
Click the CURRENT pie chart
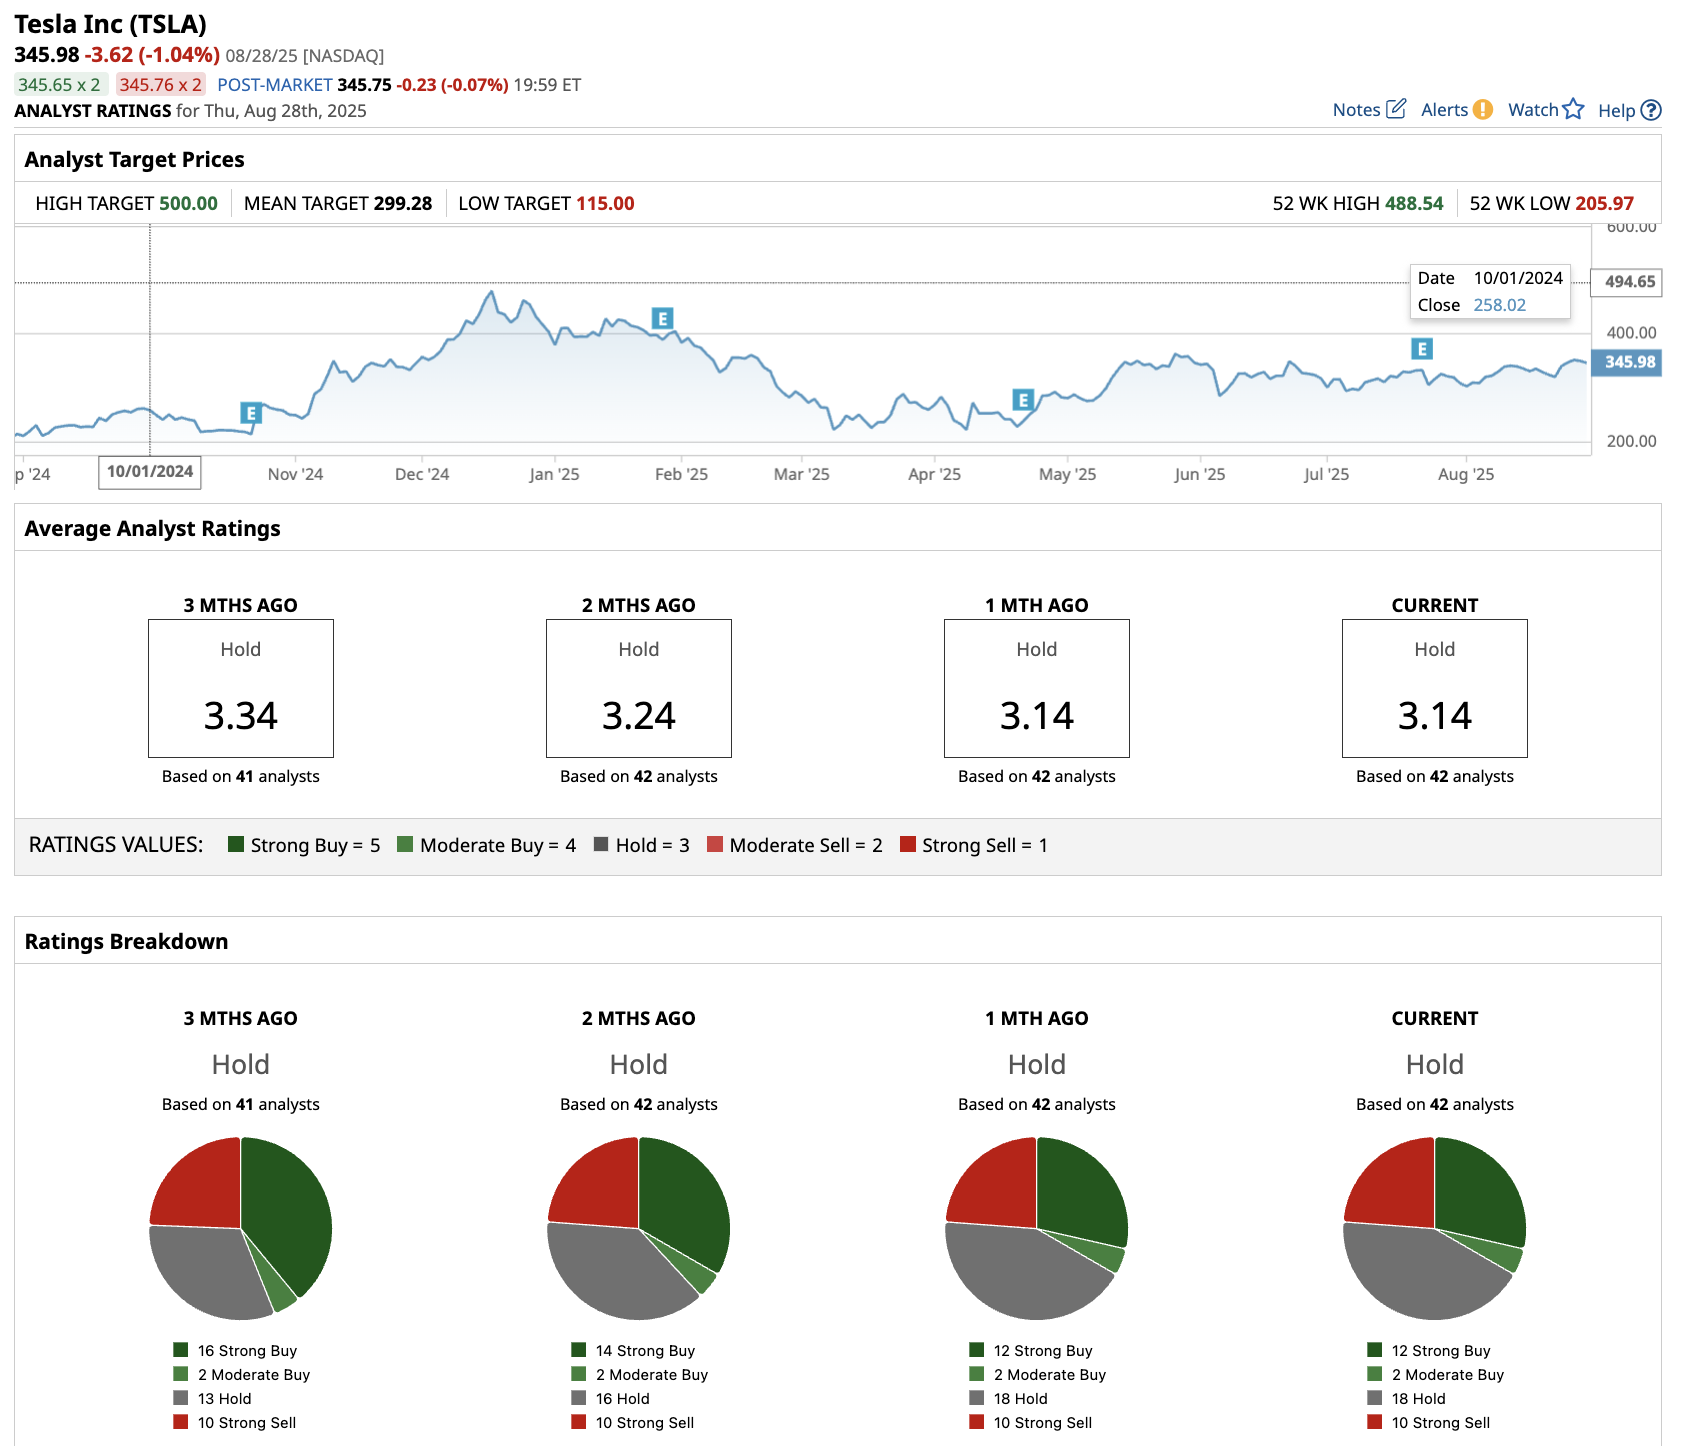1435,1228
